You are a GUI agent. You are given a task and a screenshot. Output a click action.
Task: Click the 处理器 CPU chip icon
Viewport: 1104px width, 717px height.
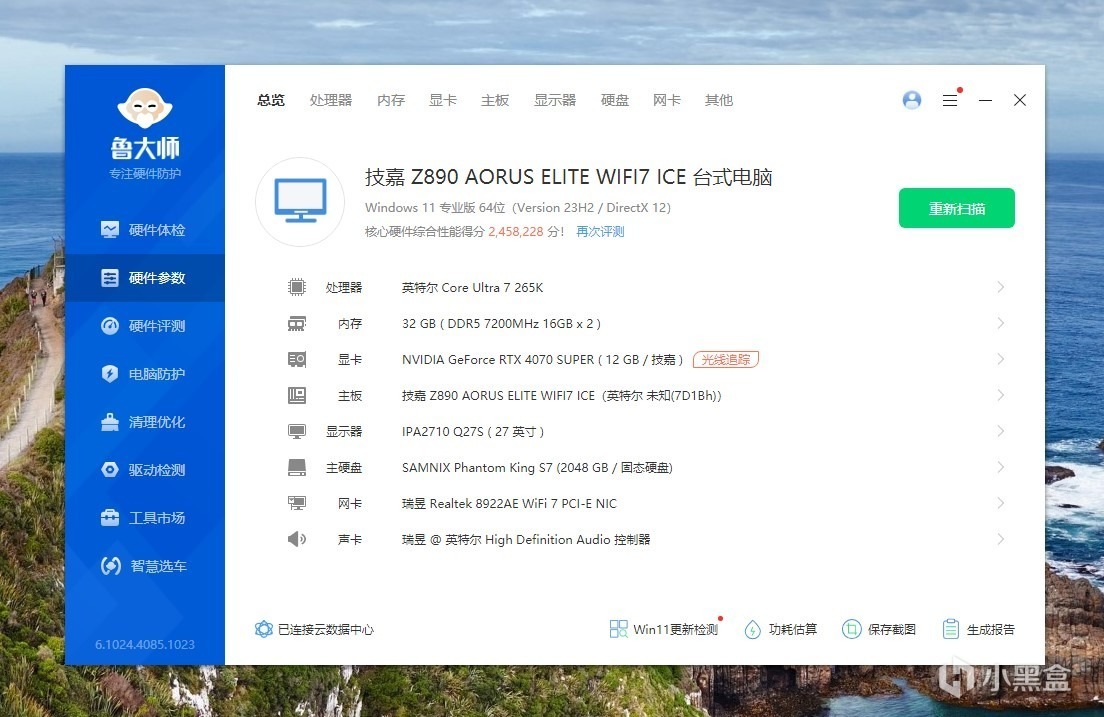(296, 287)
